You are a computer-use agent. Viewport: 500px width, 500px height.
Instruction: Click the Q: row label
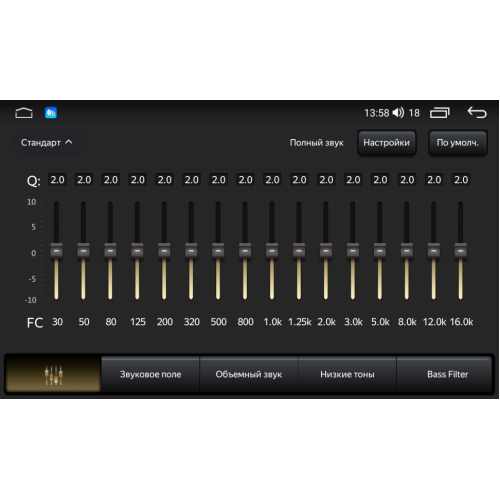click(x=34, y=181)
